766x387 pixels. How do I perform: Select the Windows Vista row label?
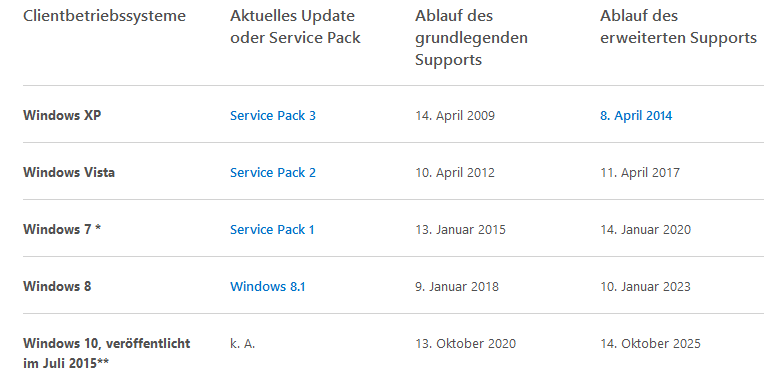click(x=69, y=172)
